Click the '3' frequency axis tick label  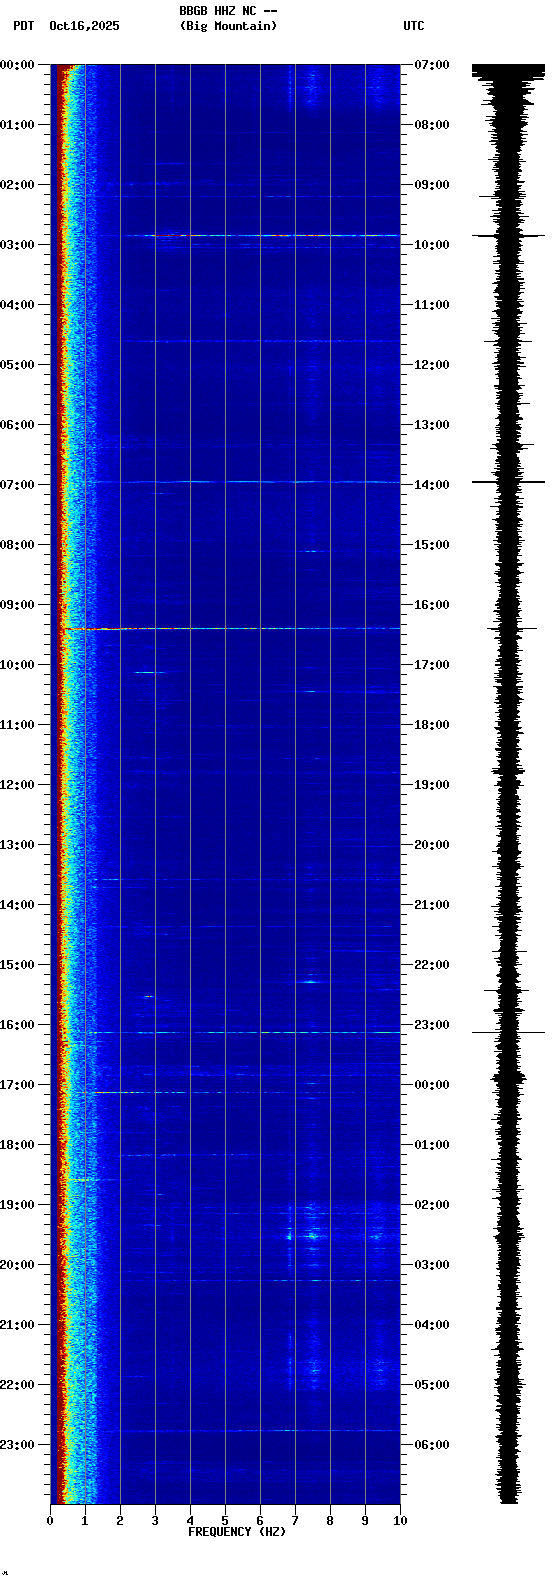point(155,1521)
